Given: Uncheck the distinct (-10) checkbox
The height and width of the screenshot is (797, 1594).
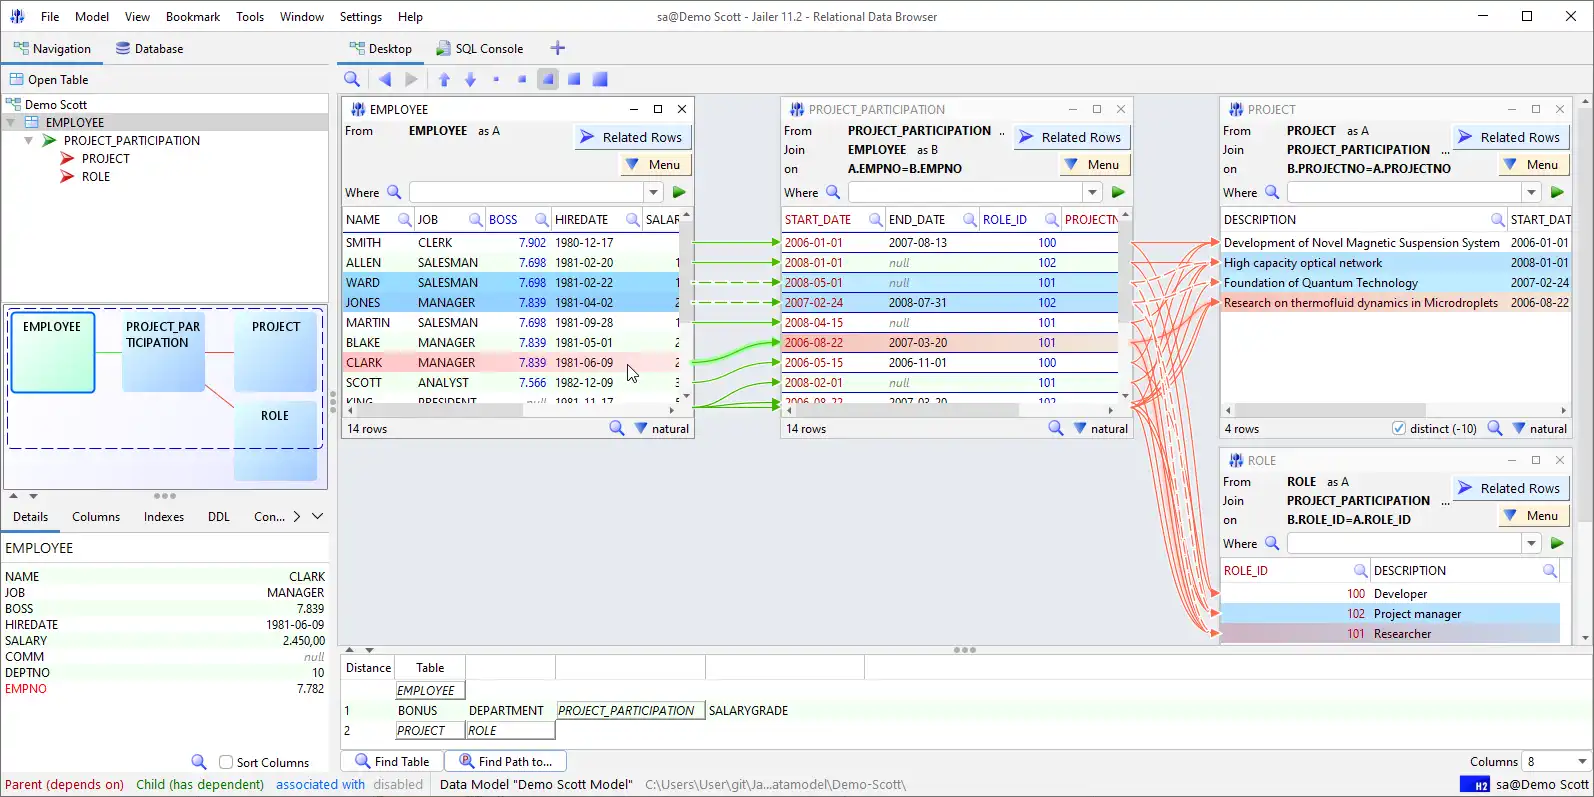Looking at the screenshot, I should point(1398,429).
